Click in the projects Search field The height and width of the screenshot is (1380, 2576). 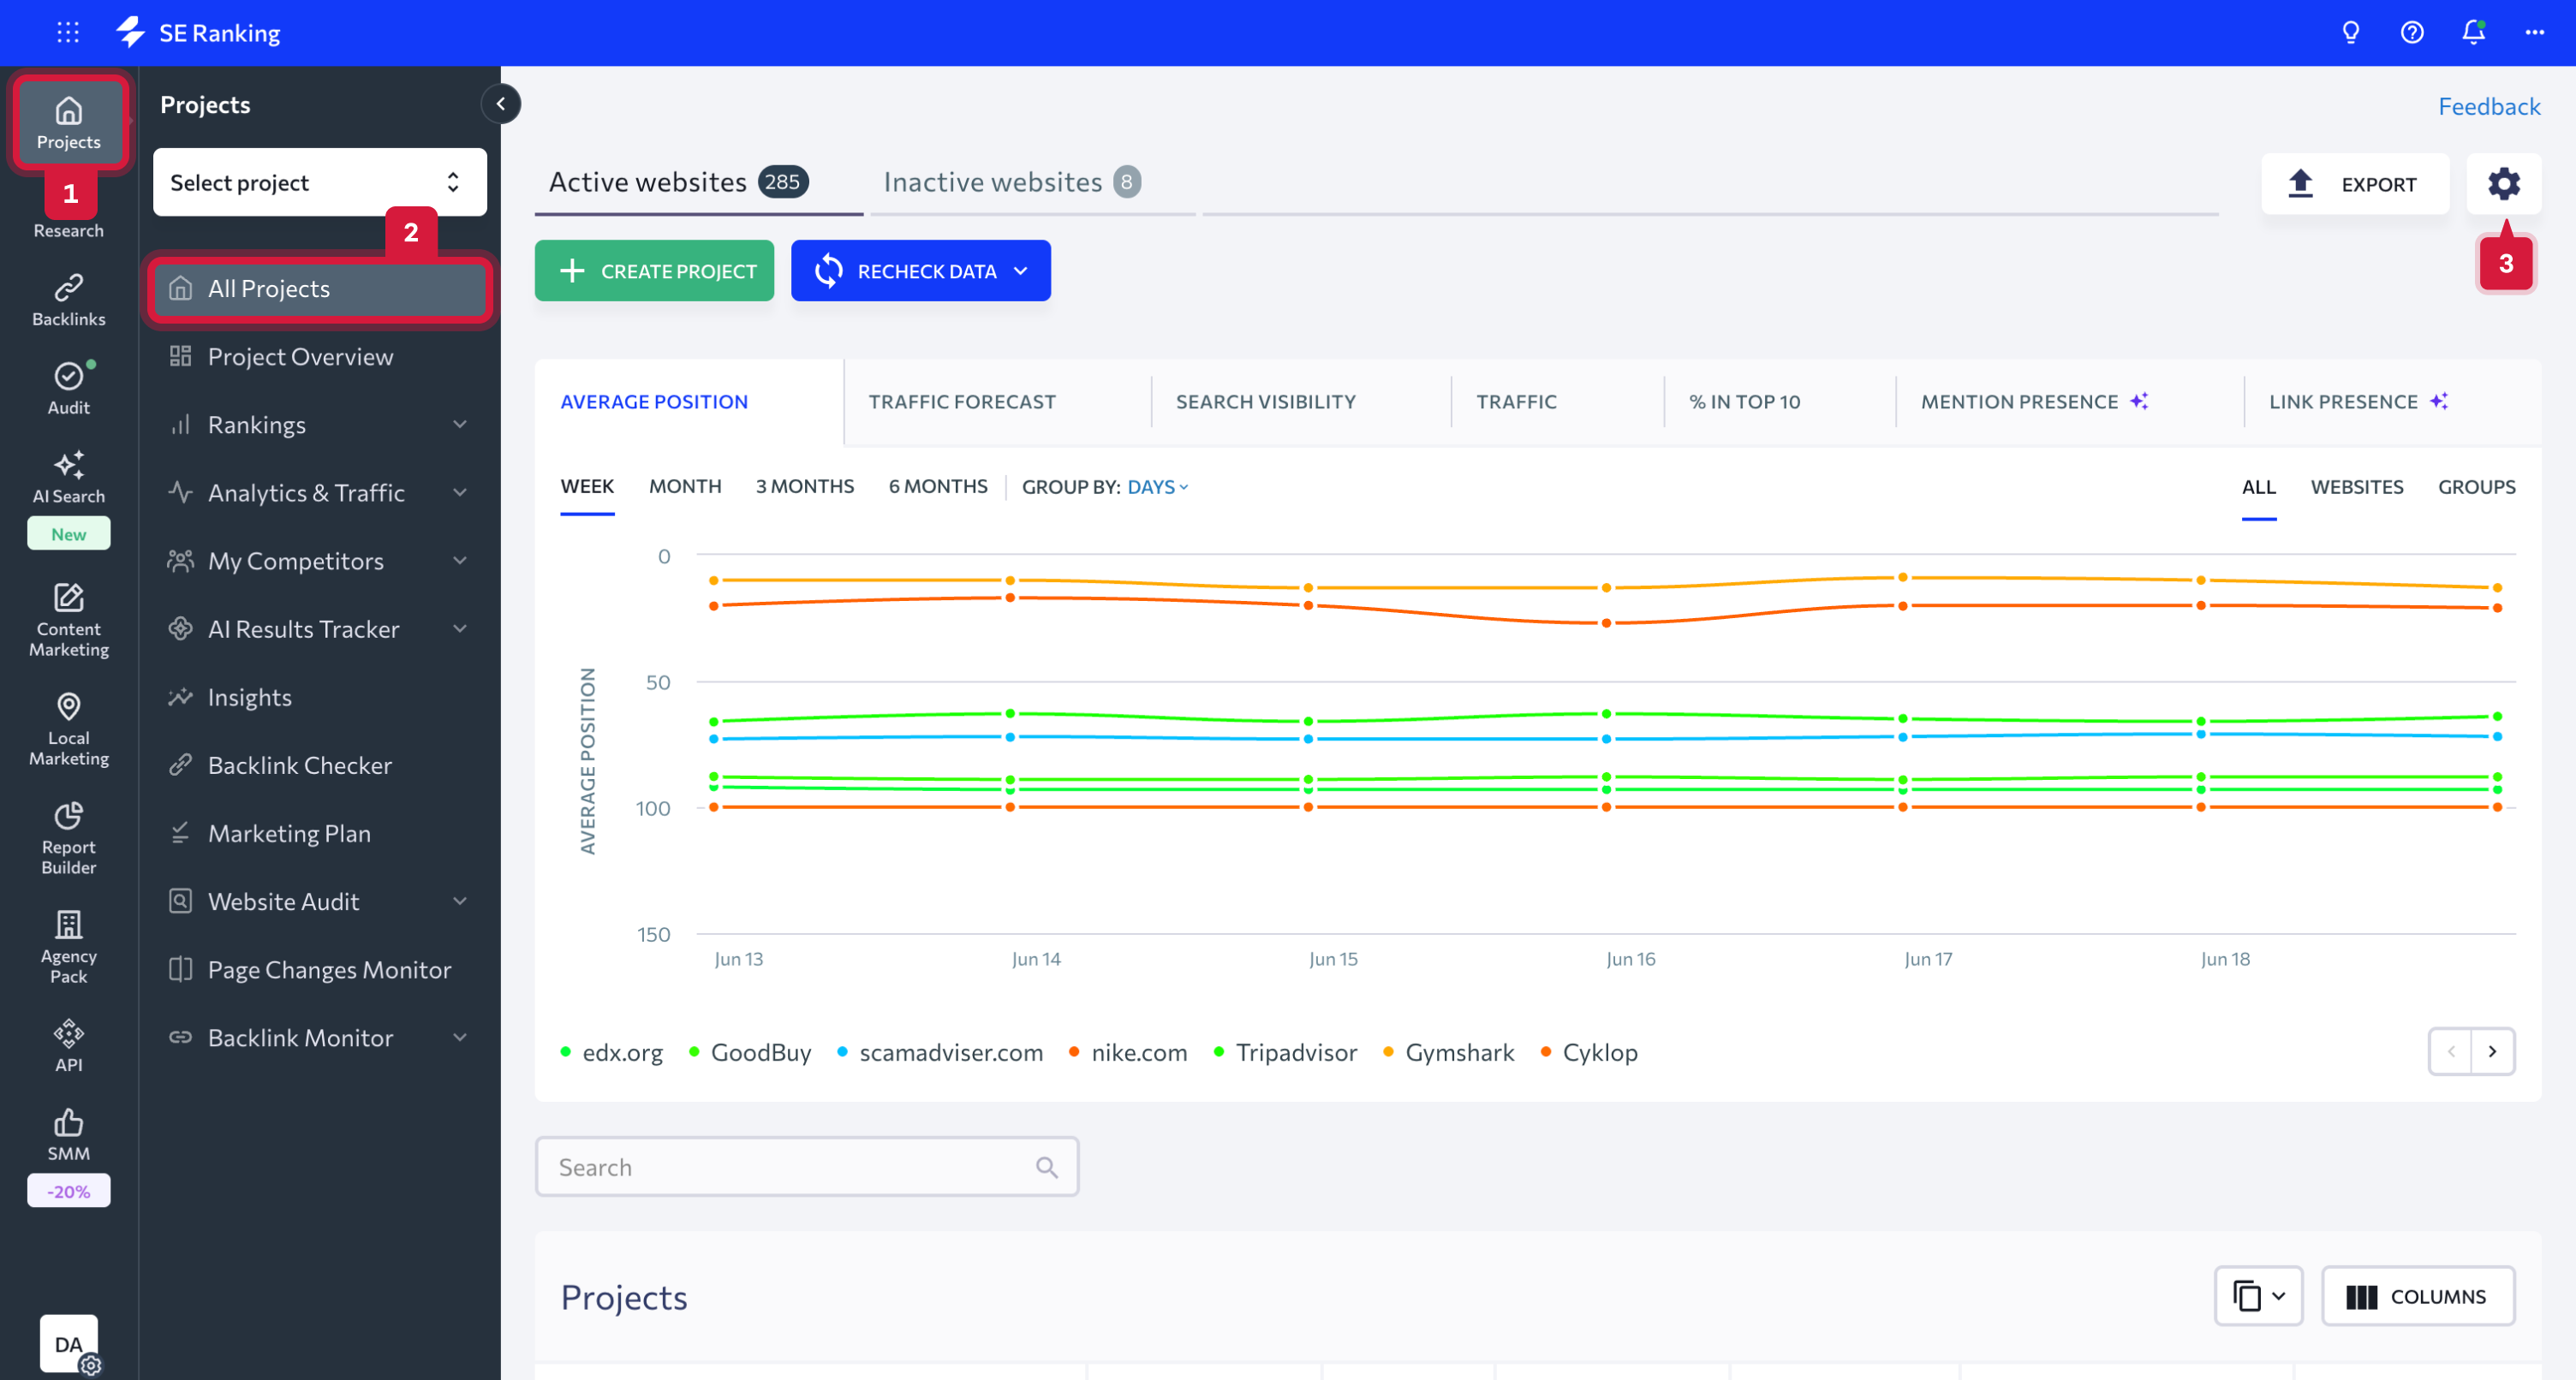(806, 1167)
